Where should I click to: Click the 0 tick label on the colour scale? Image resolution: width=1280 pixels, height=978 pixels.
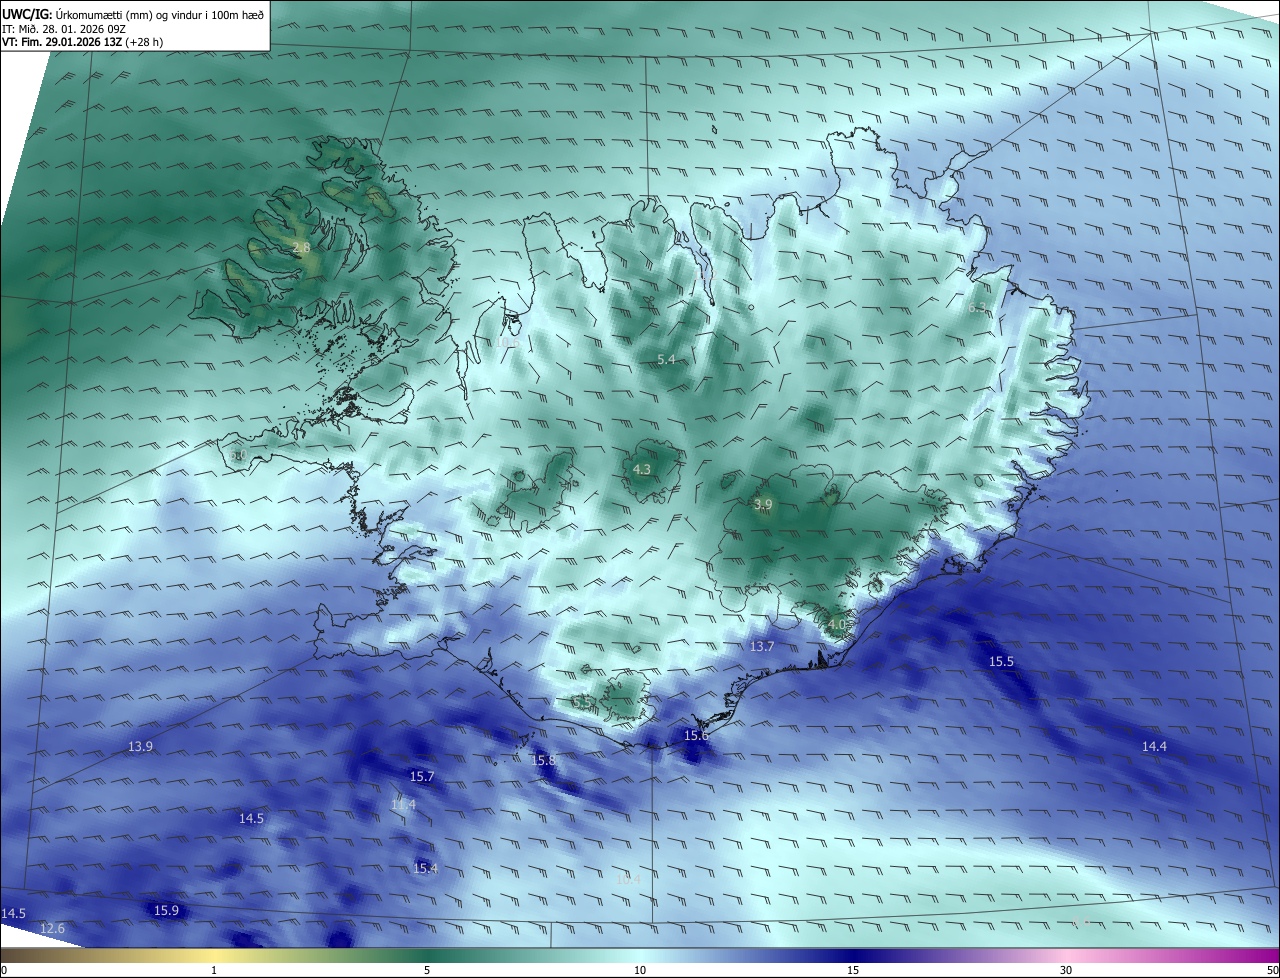coord(4,970)
